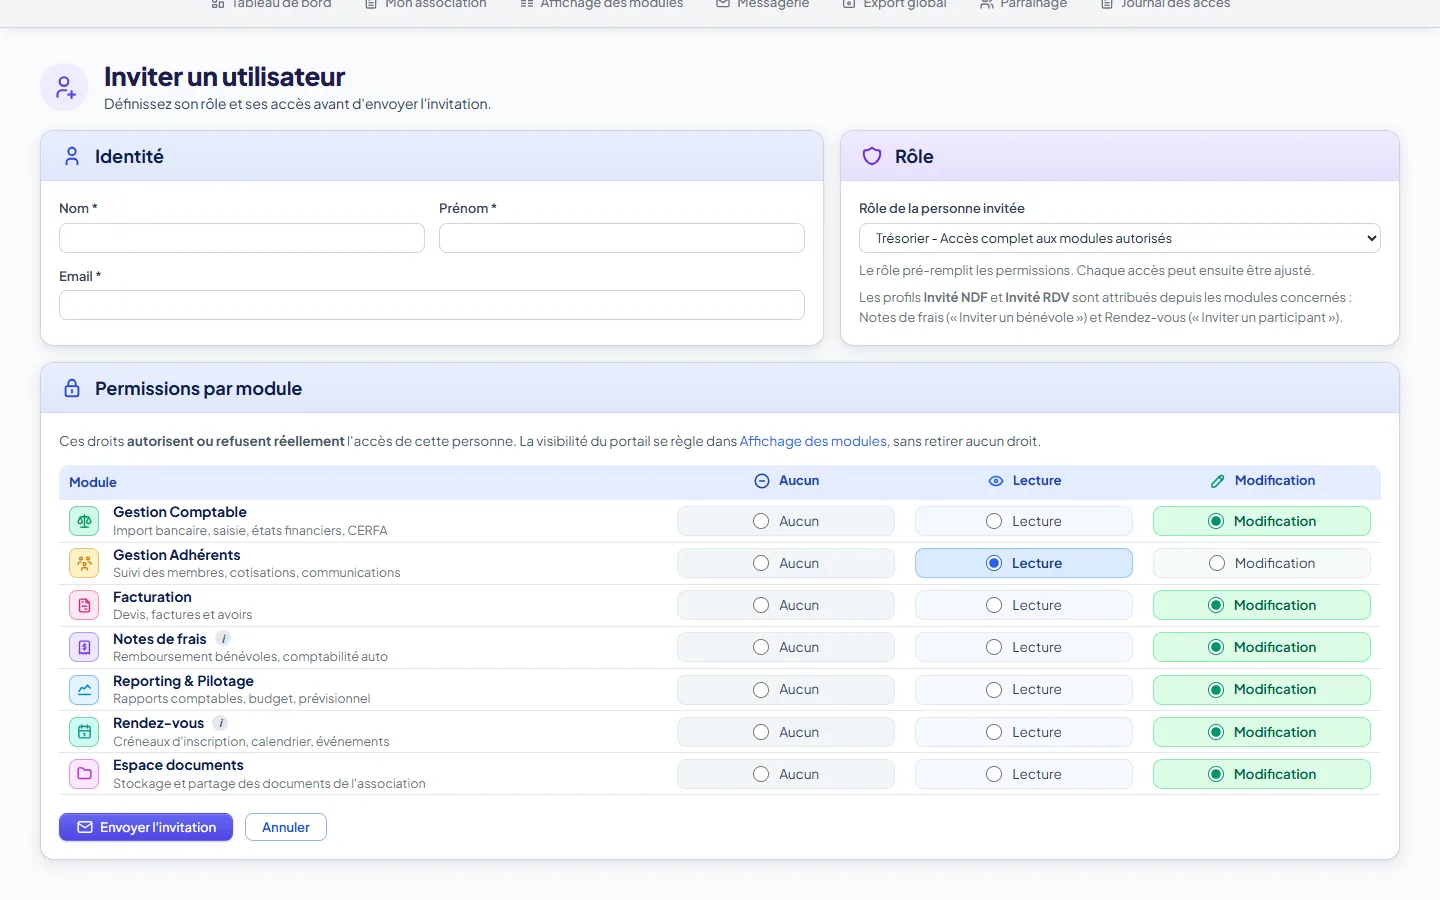Go to Messagerie in the top navigation
This screenshot has height=900, width=1440.
pyautogui.click(x=762, y=5)
